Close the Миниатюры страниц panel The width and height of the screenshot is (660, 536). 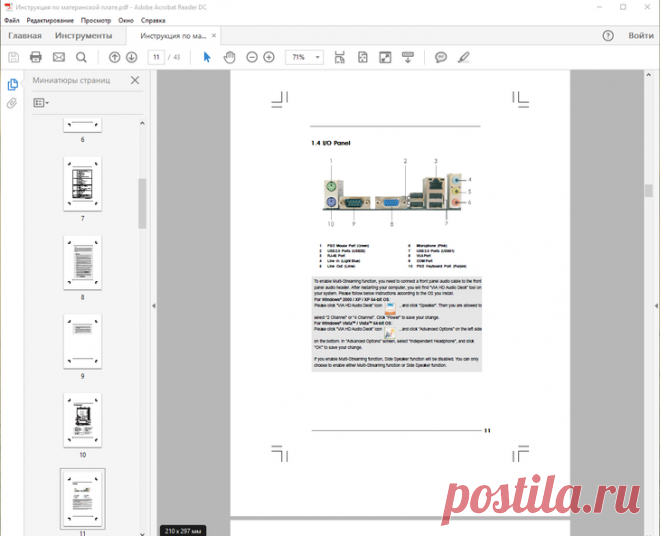pyautogui.click(x=134, y=81)
